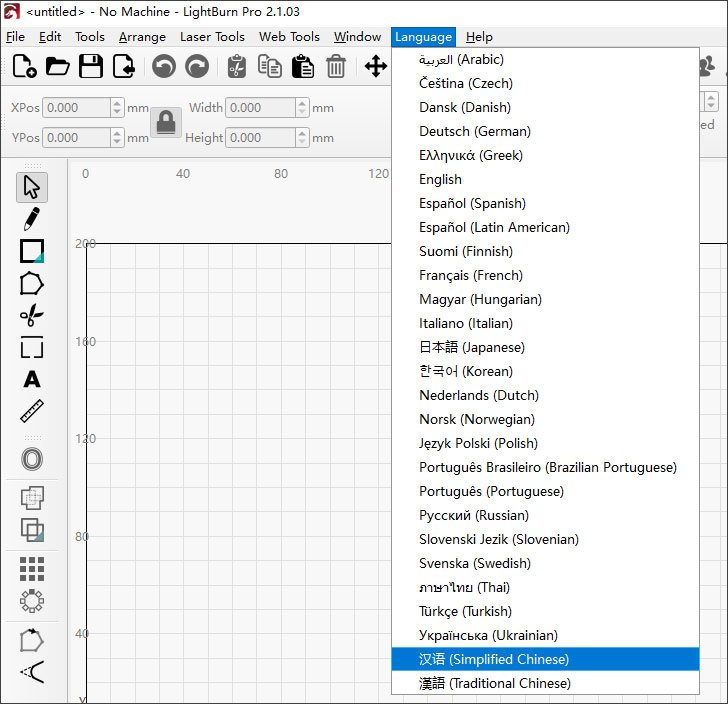This screenshot has width=728, height=704.
Task: Click the Width spinner arrows
Action: (302, 108)
